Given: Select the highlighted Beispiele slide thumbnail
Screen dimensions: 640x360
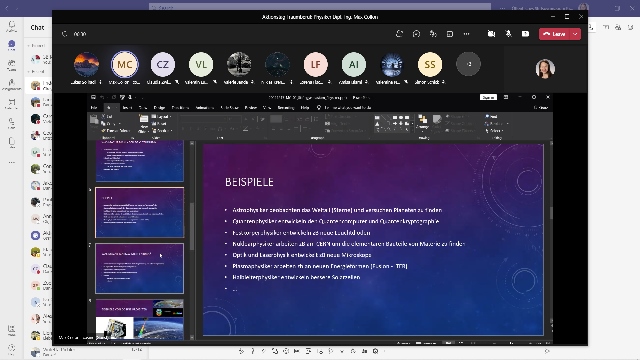Looking at the screenshot, I should 140,212.
